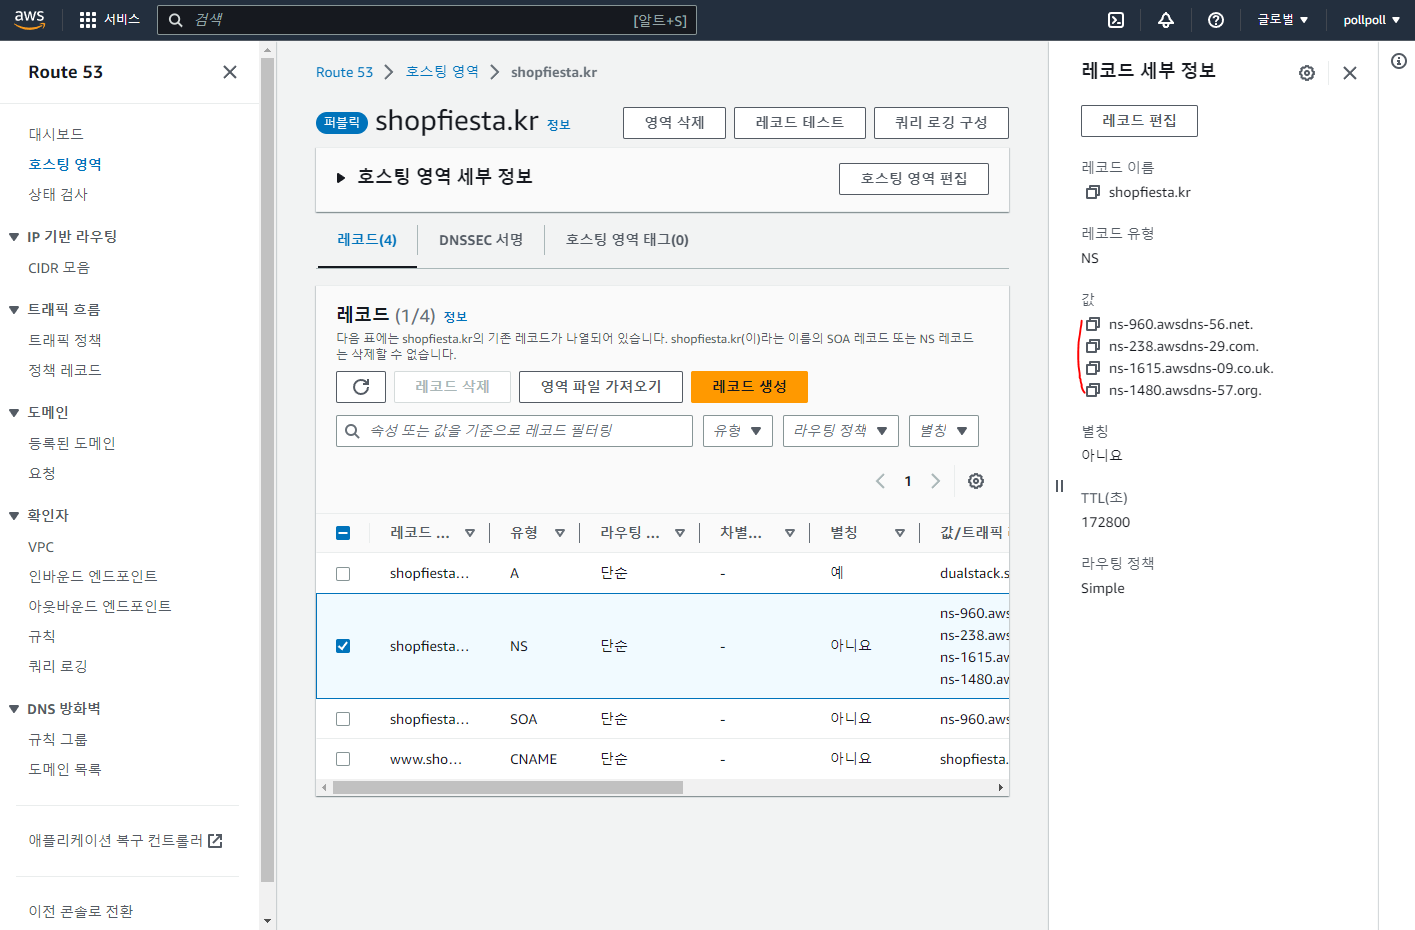Screen dimensions: 1415x930
Task: Open the 유형 filter dropdown
Action: point(738,431)
